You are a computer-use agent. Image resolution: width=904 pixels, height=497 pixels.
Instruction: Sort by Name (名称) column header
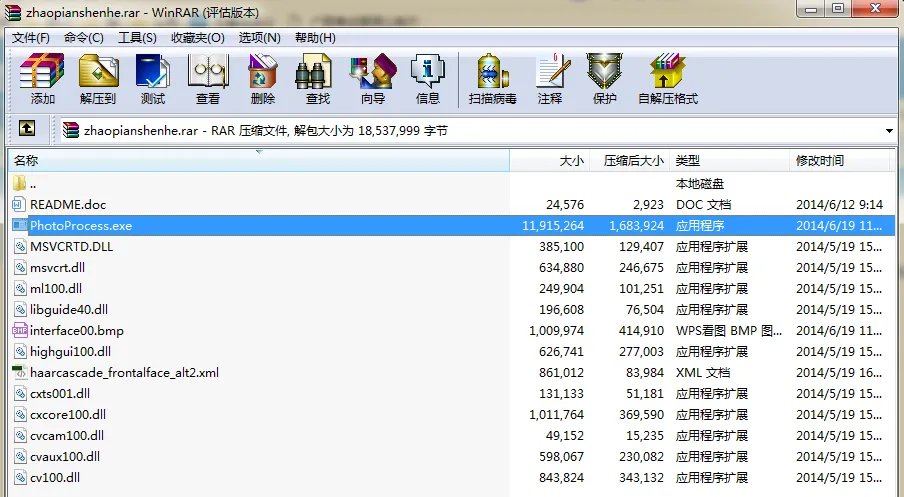[259, 160]
